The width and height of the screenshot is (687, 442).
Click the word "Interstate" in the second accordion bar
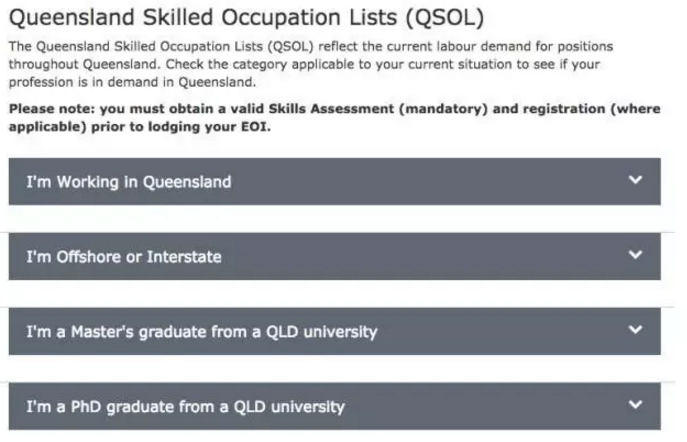[x=184, y=257]
